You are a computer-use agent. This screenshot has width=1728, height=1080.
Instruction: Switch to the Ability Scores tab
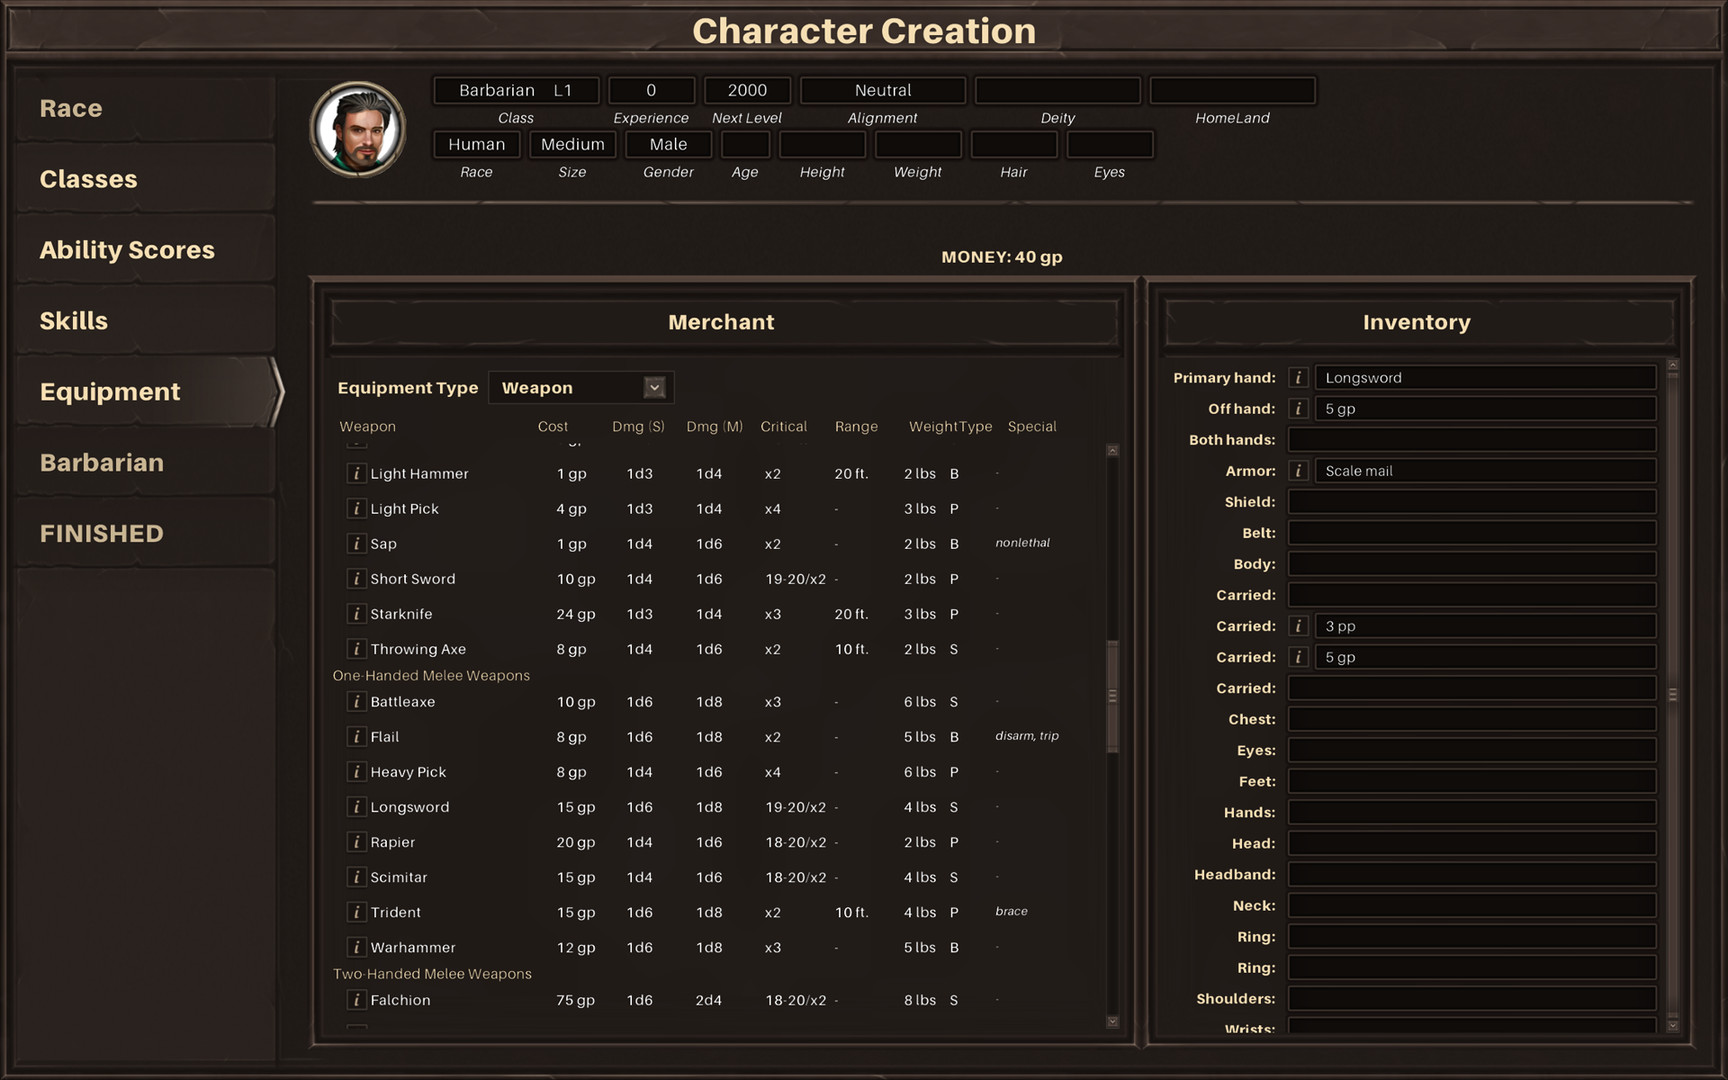127,249
